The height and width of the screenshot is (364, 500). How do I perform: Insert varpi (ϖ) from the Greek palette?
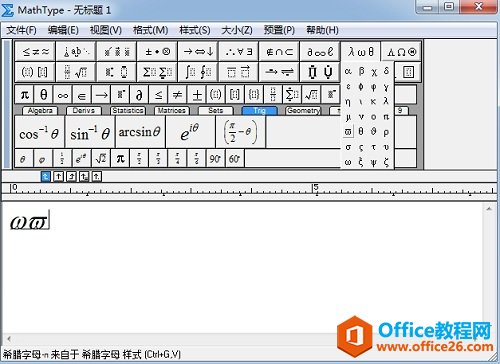pyautogui.click(x=348, y=132)
